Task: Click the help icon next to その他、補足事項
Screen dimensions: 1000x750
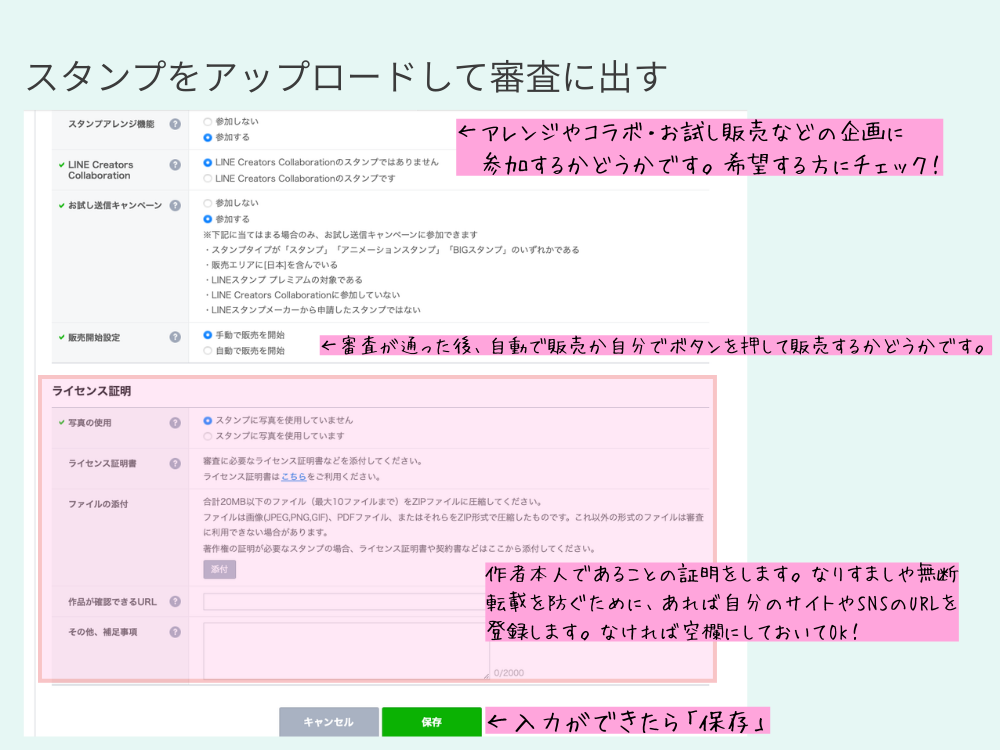Action: [x=173, y=631]
